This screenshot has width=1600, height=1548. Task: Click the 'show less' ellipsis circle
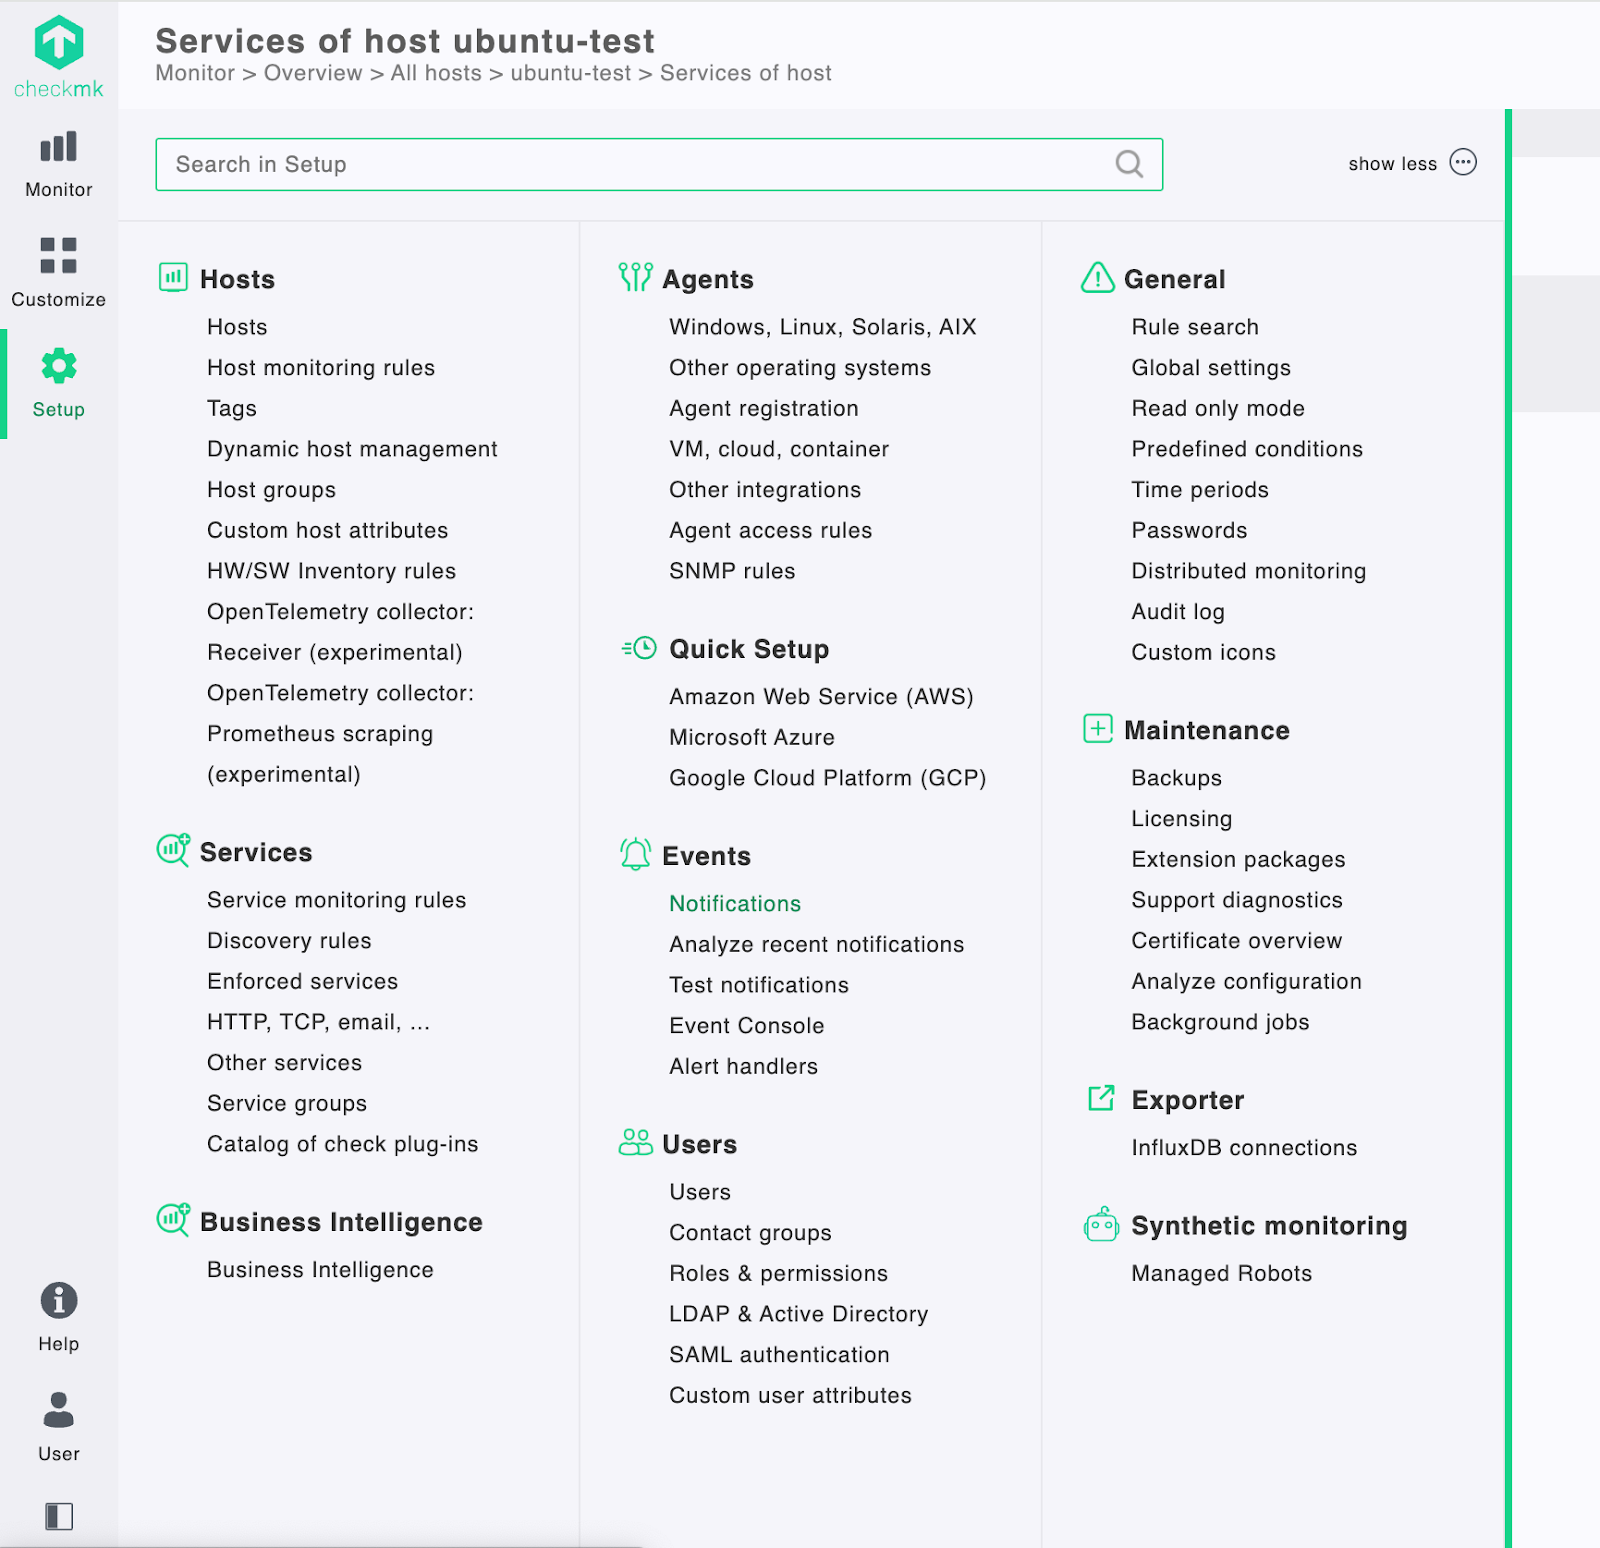1463,163
